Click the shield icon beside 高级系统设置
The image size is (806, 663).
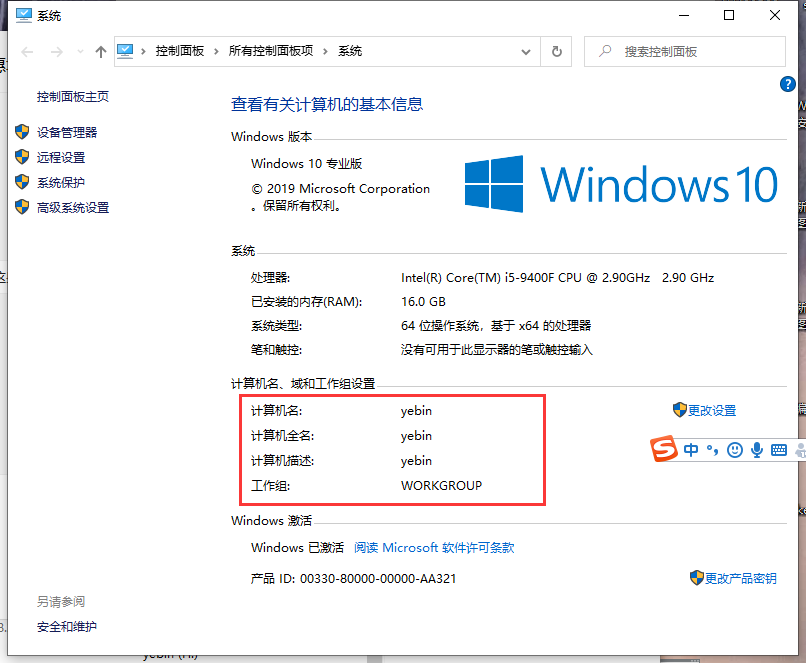point(22,207)
